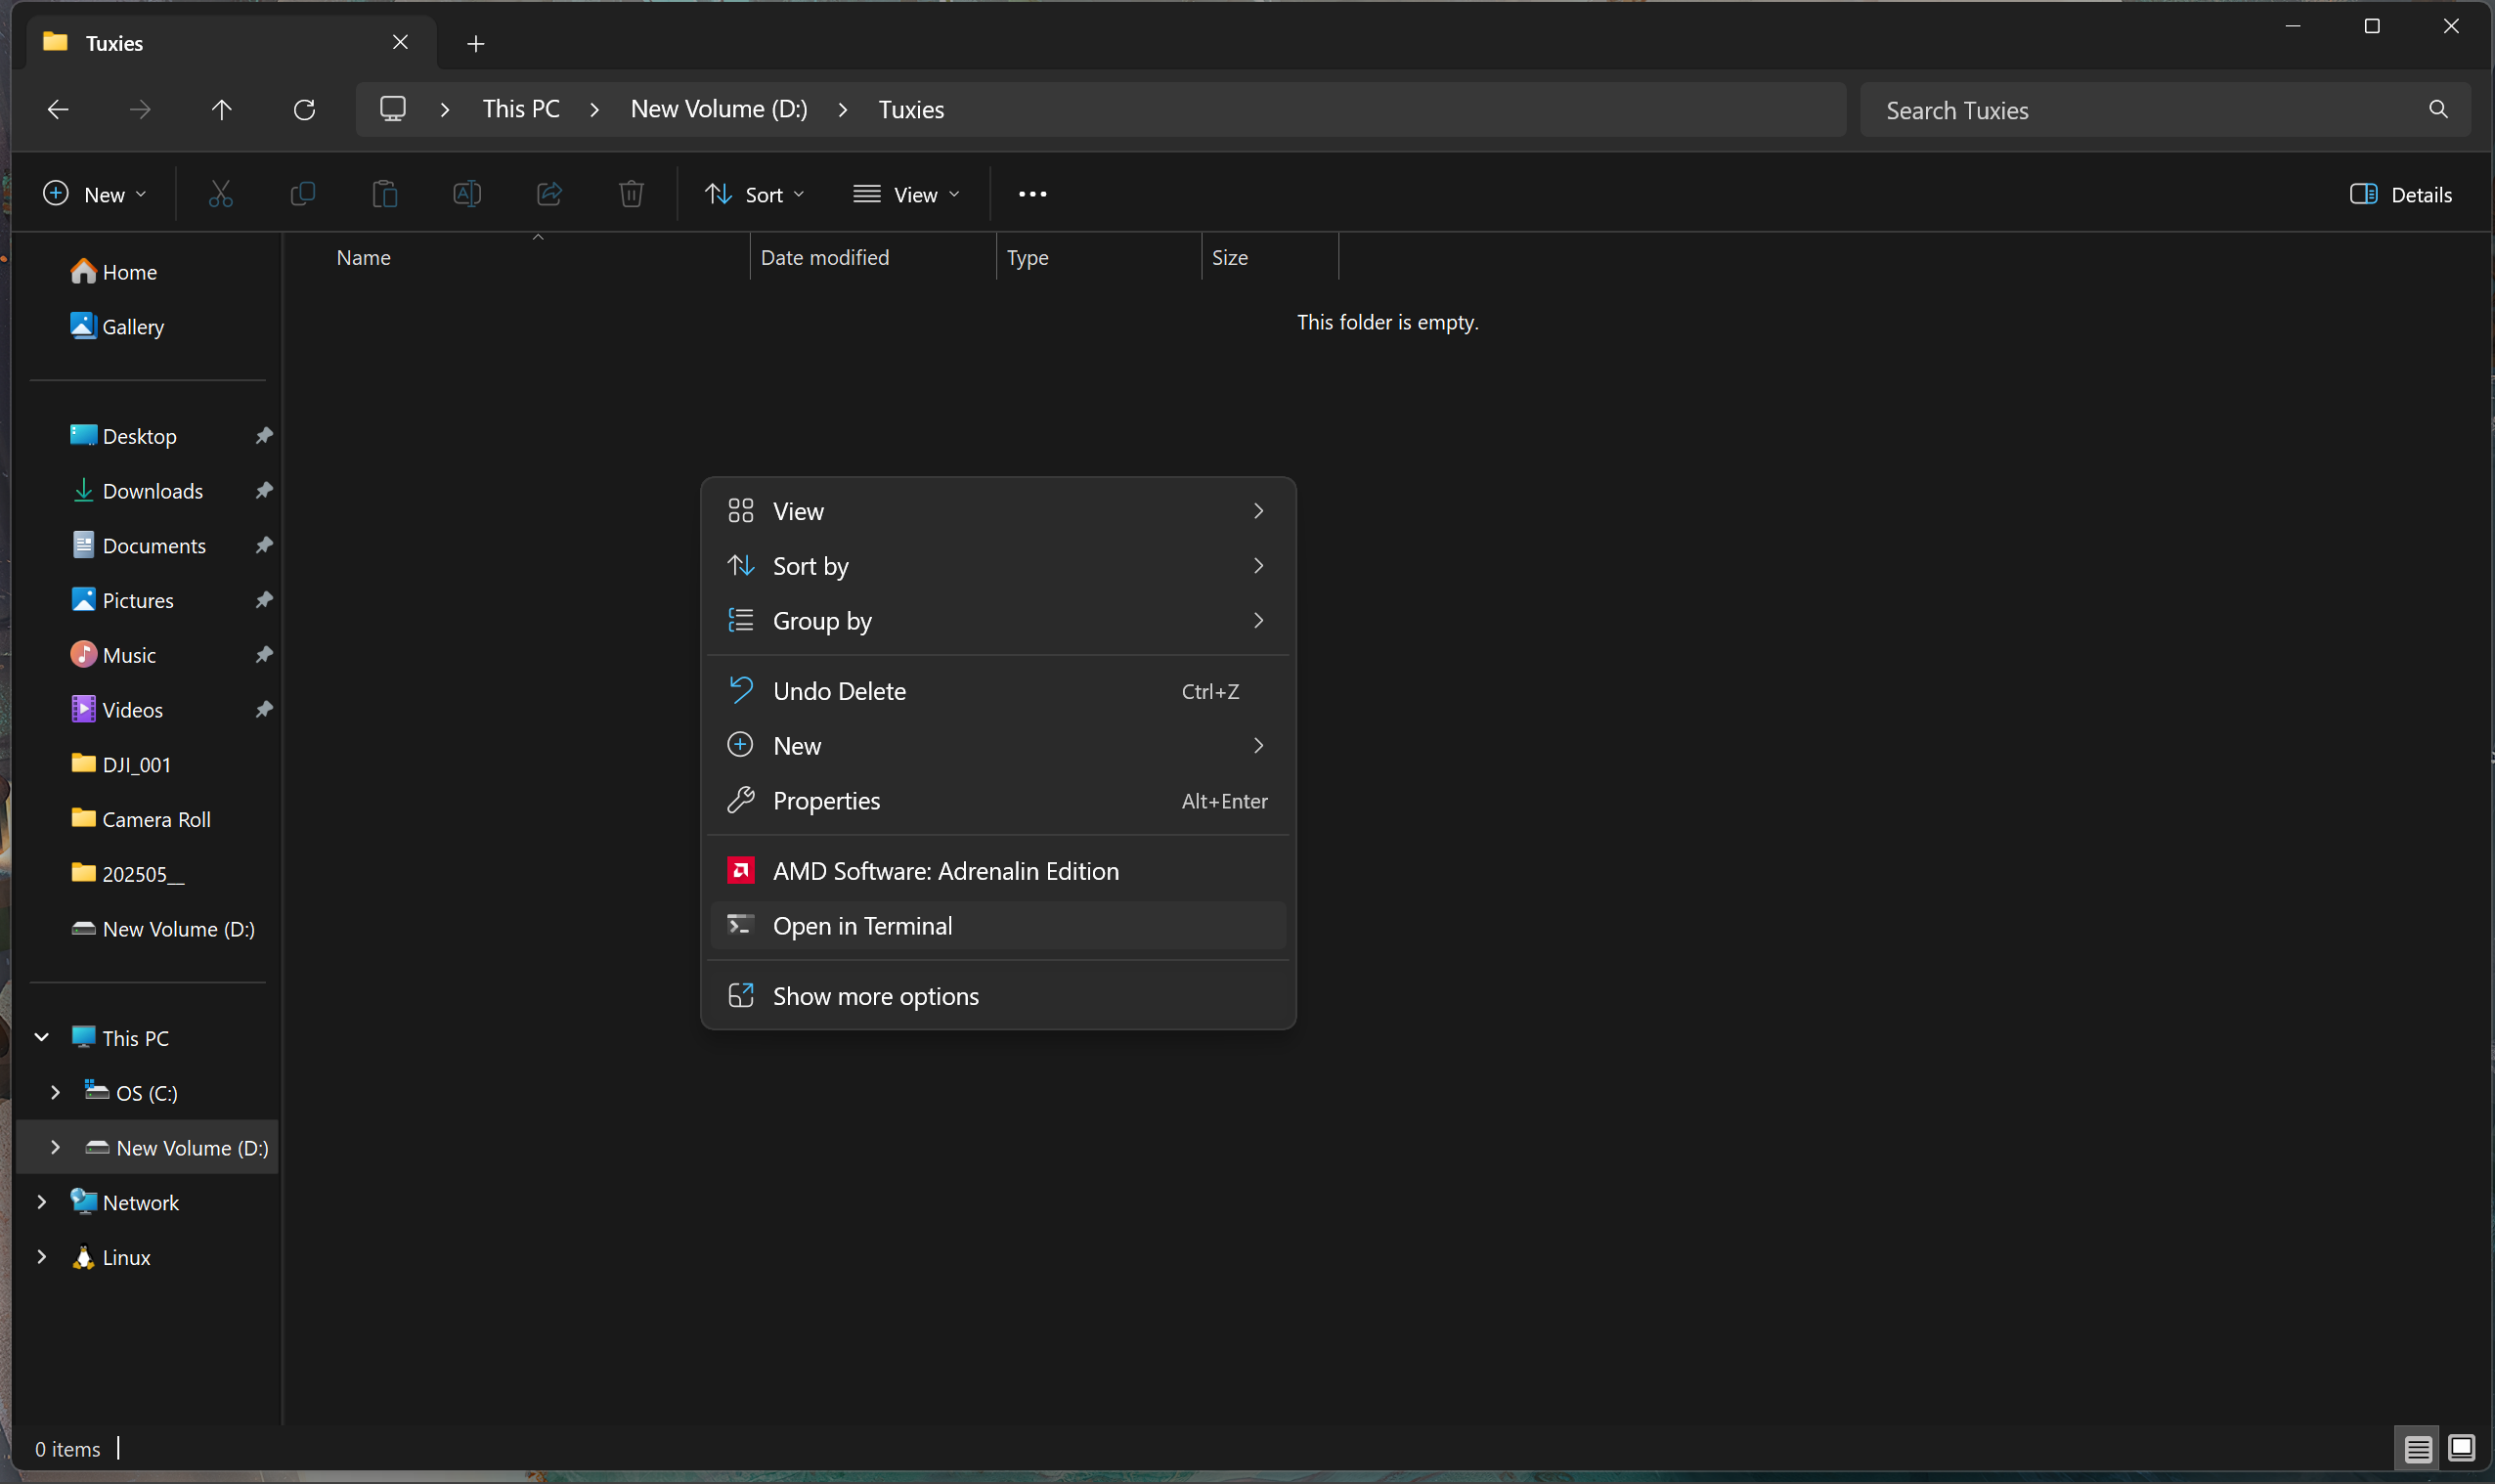Image resolution: width=2495 pixels, height=1484 pixels.
Task: Open the New dropdown in toolbar
Action: point(95,194)
